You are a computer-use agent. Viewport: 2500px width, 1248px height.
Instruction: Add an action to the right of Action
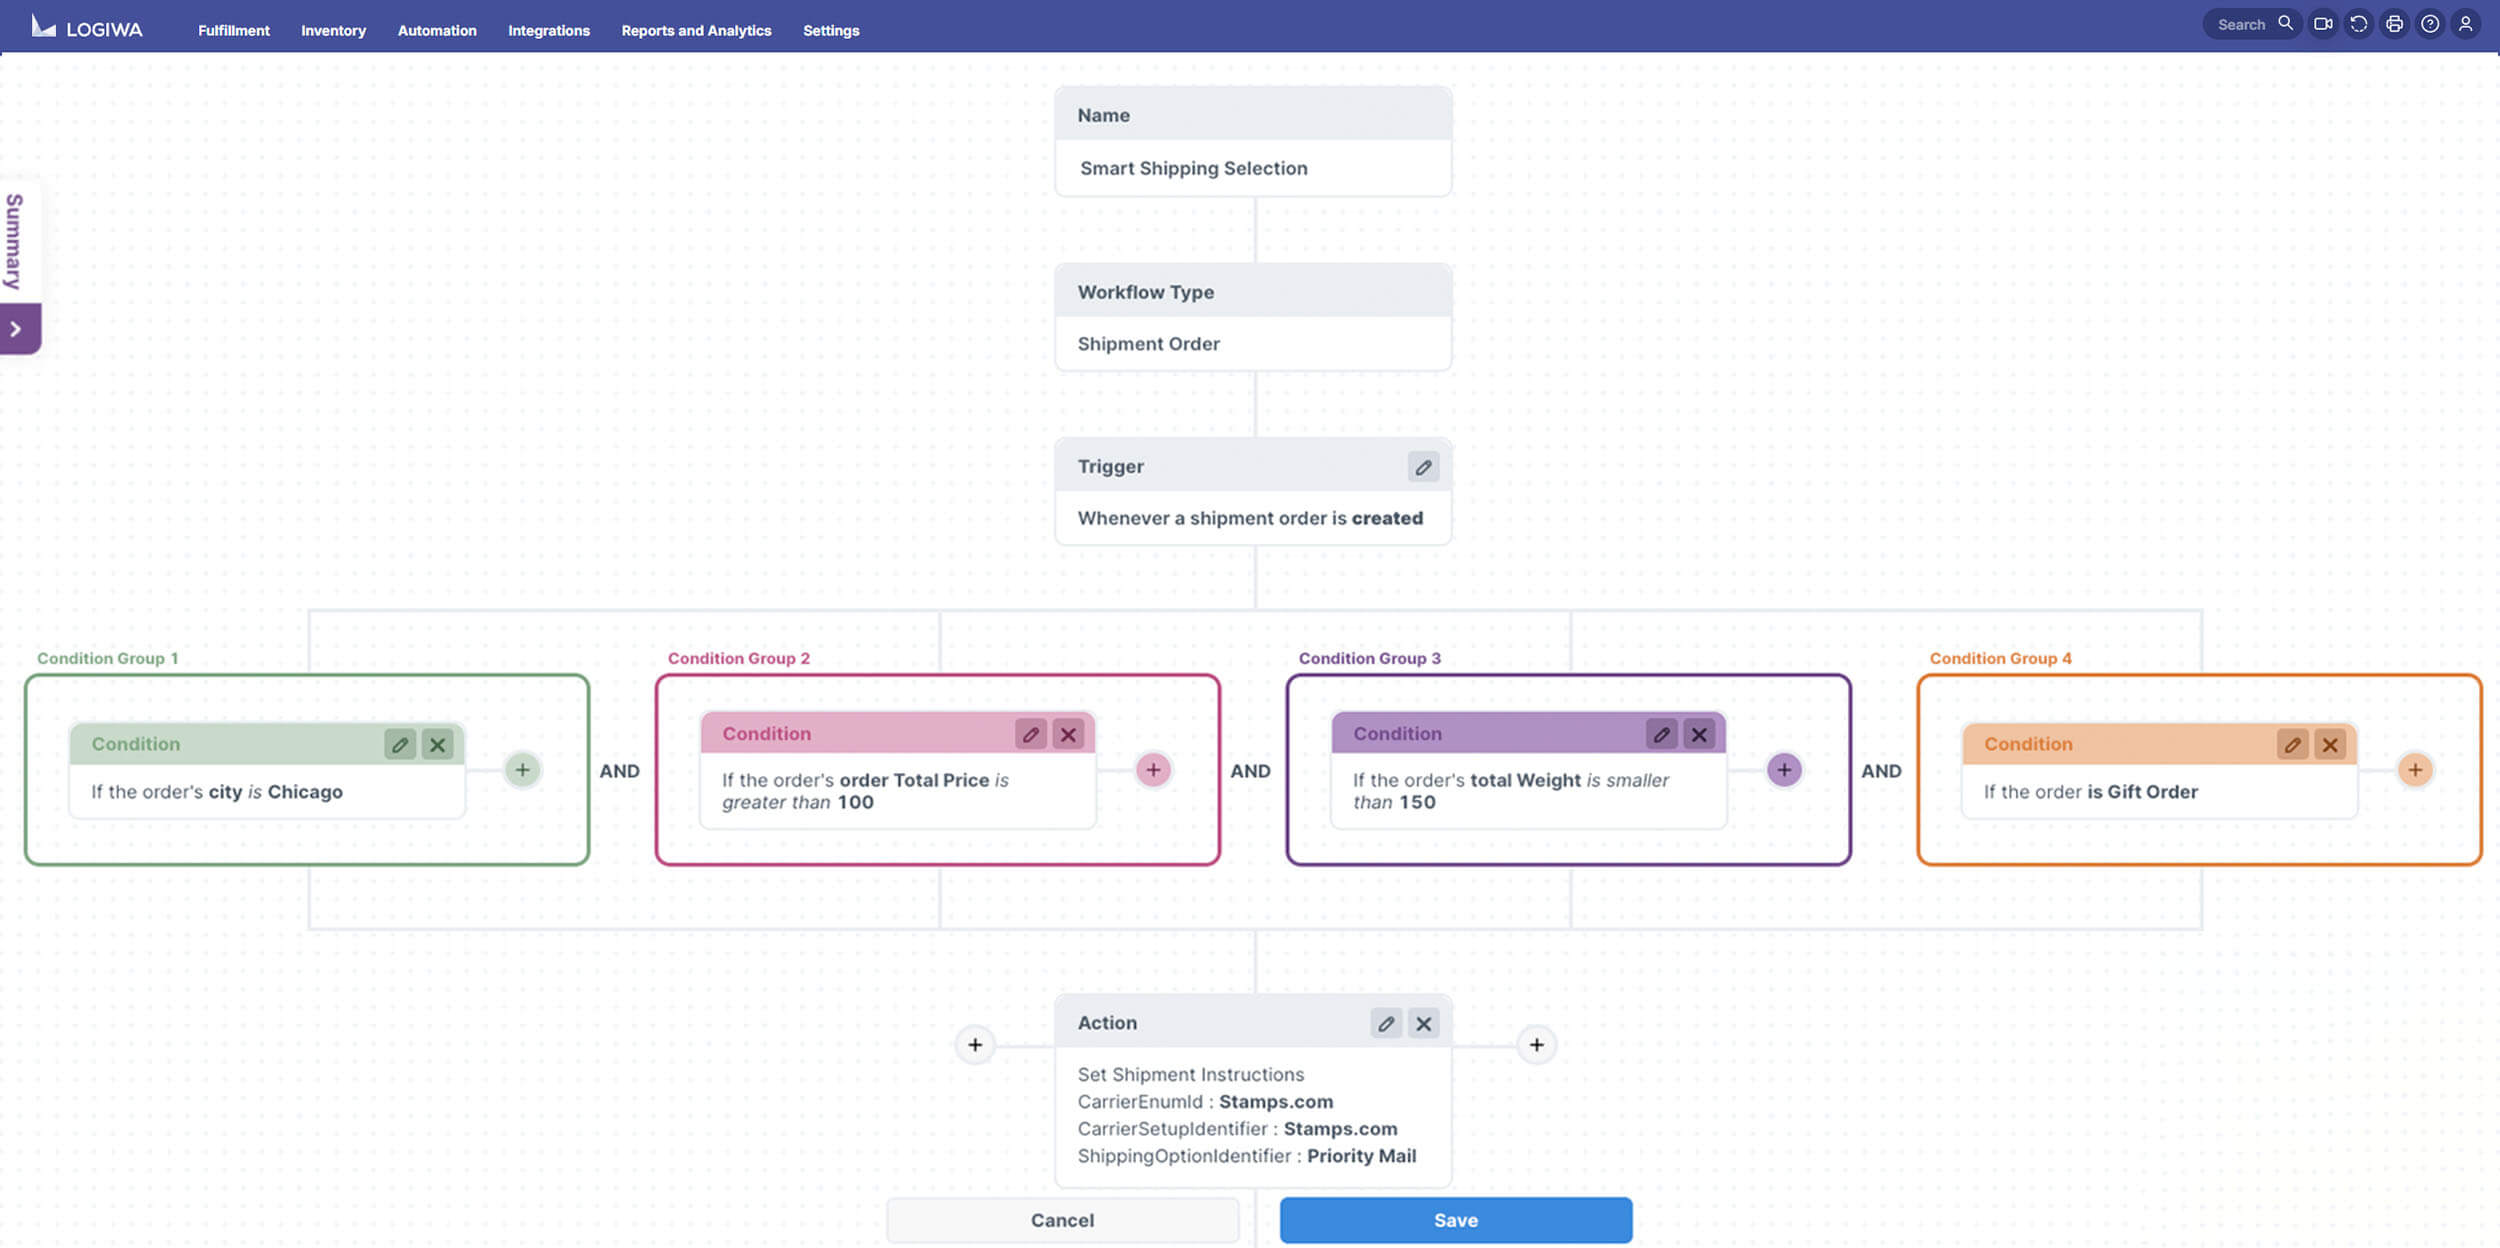pyautogui.click(x=1537, y=1045)
